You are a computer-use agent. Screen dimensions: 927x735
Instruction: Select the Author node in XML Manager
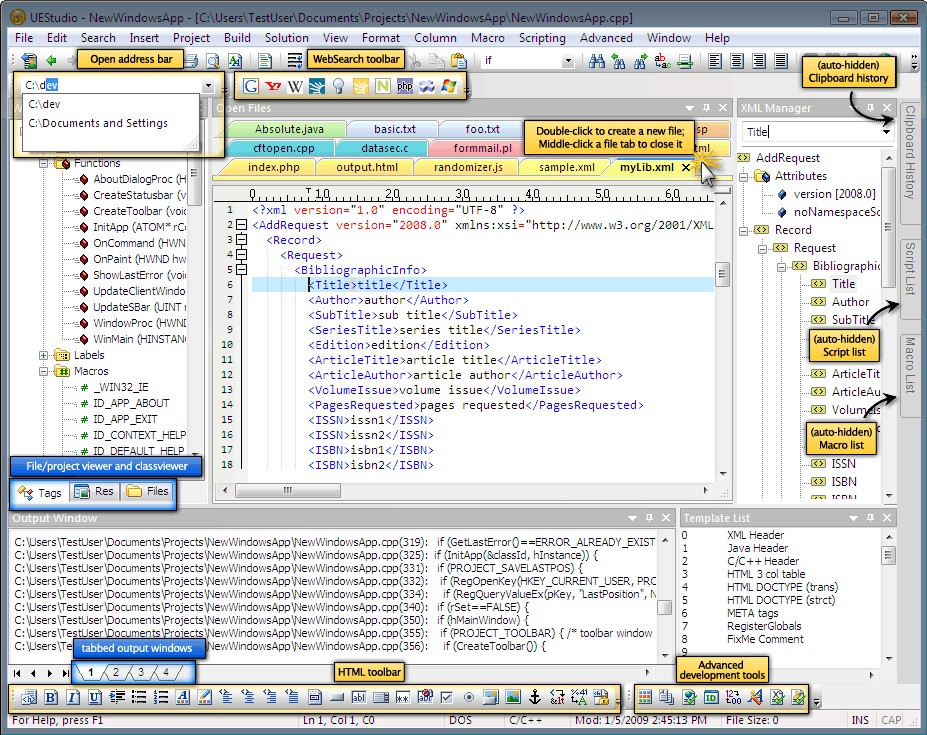pyautogui.click(x=850, y=302)
